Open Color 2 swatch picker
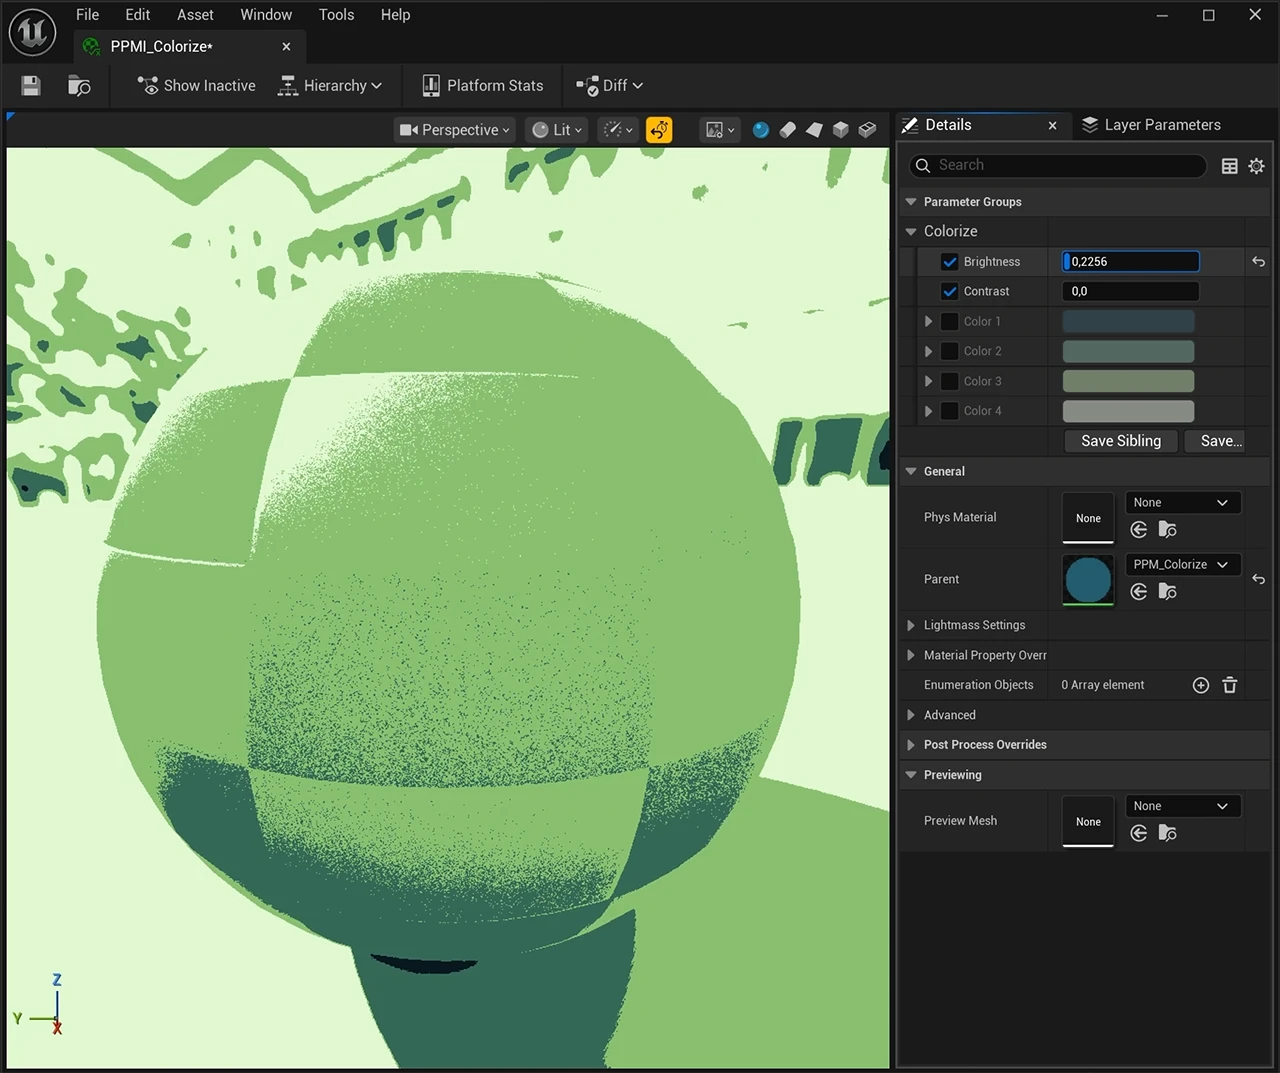Viewport: 1280px width, 1073px height. click(1128, 352)
